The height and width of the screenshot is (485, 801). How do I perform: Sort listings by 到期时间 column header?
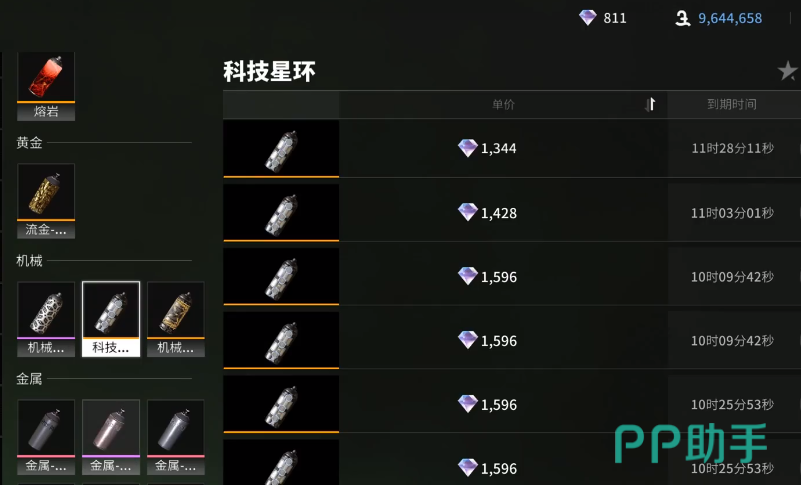[732, 104]
